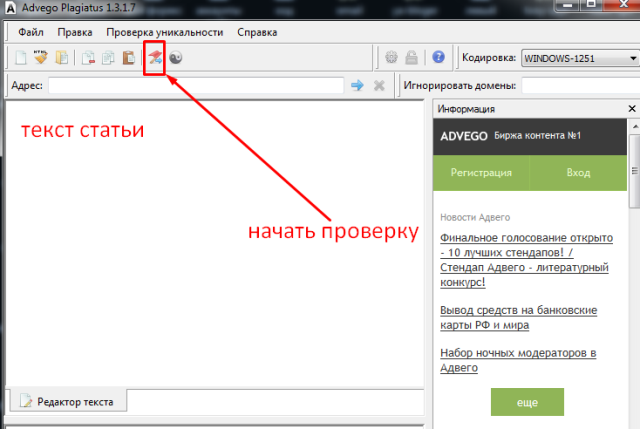Click Новости Адвего heading text
The width and height of the screenshot is (640, 429).
[x=475, y=218]
